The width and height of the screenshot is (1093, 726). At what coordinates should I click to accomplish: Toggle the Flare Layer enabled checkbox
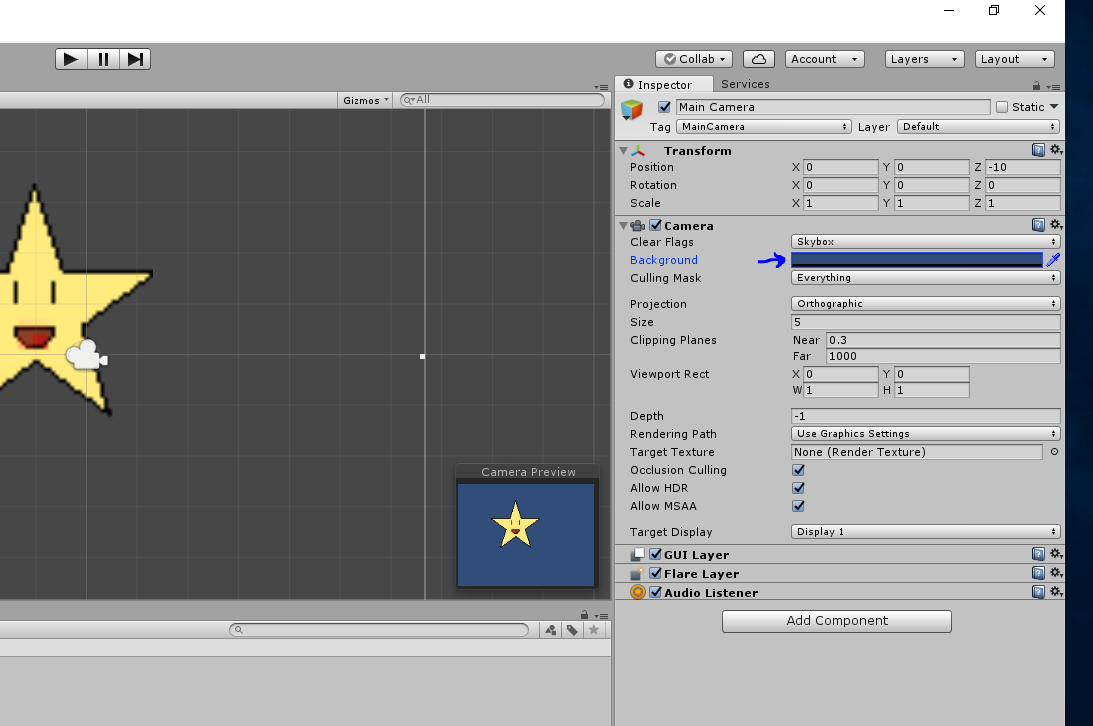655,573
